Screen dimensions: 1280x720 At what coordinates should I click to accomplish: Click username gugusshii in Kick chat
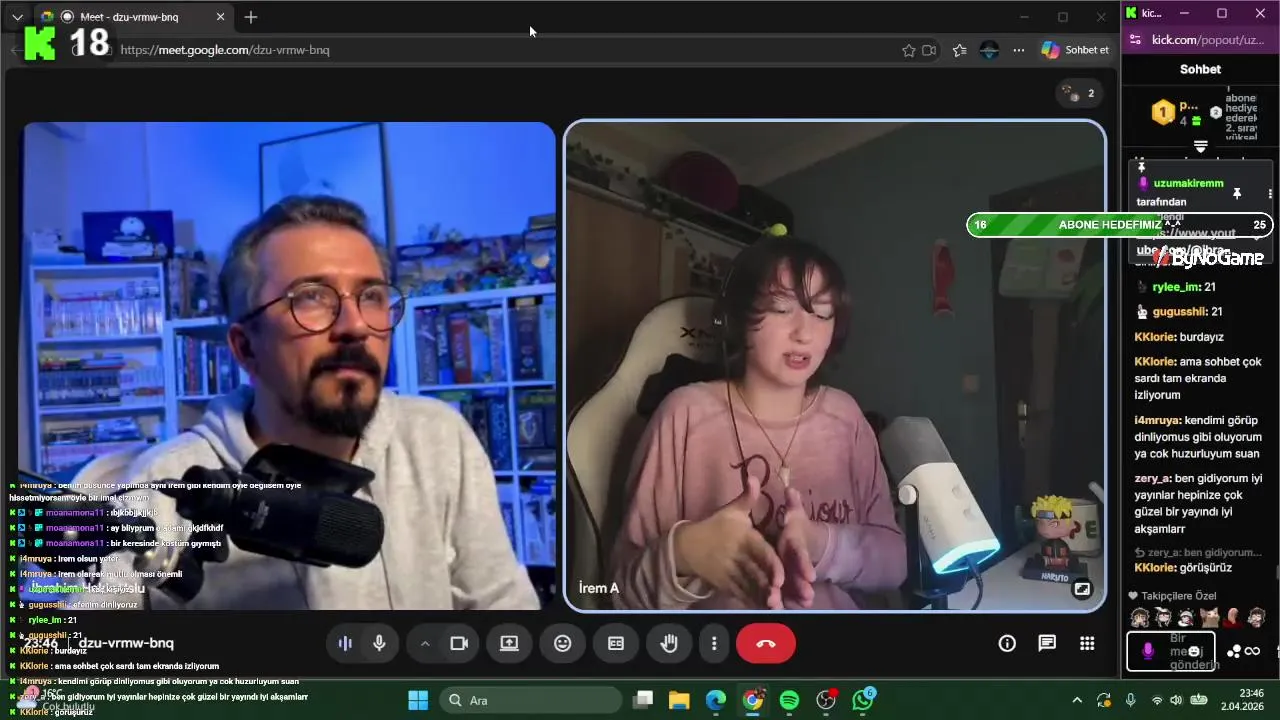coord(1180,312)
